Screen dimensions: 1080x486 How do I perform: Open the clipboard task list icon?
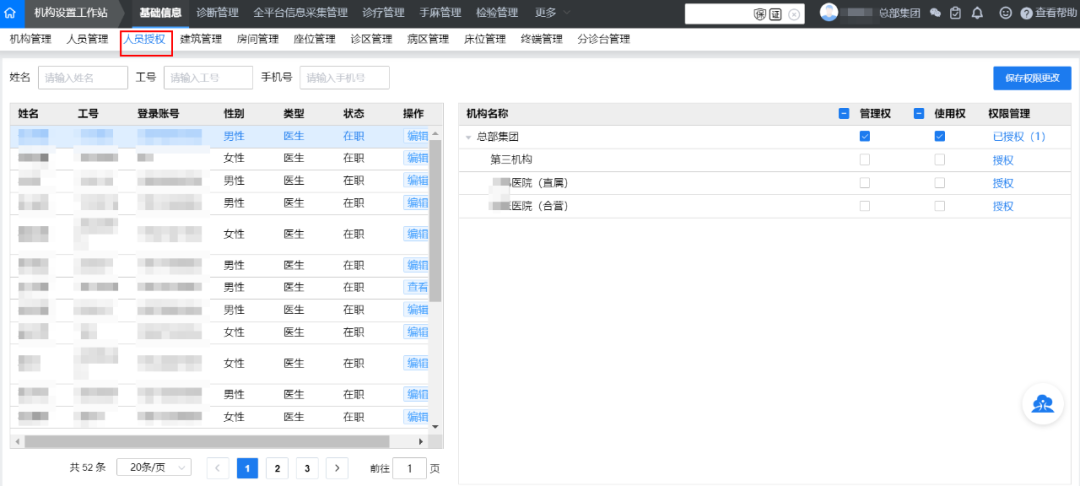pyautogui.click(x=955, y=13)
